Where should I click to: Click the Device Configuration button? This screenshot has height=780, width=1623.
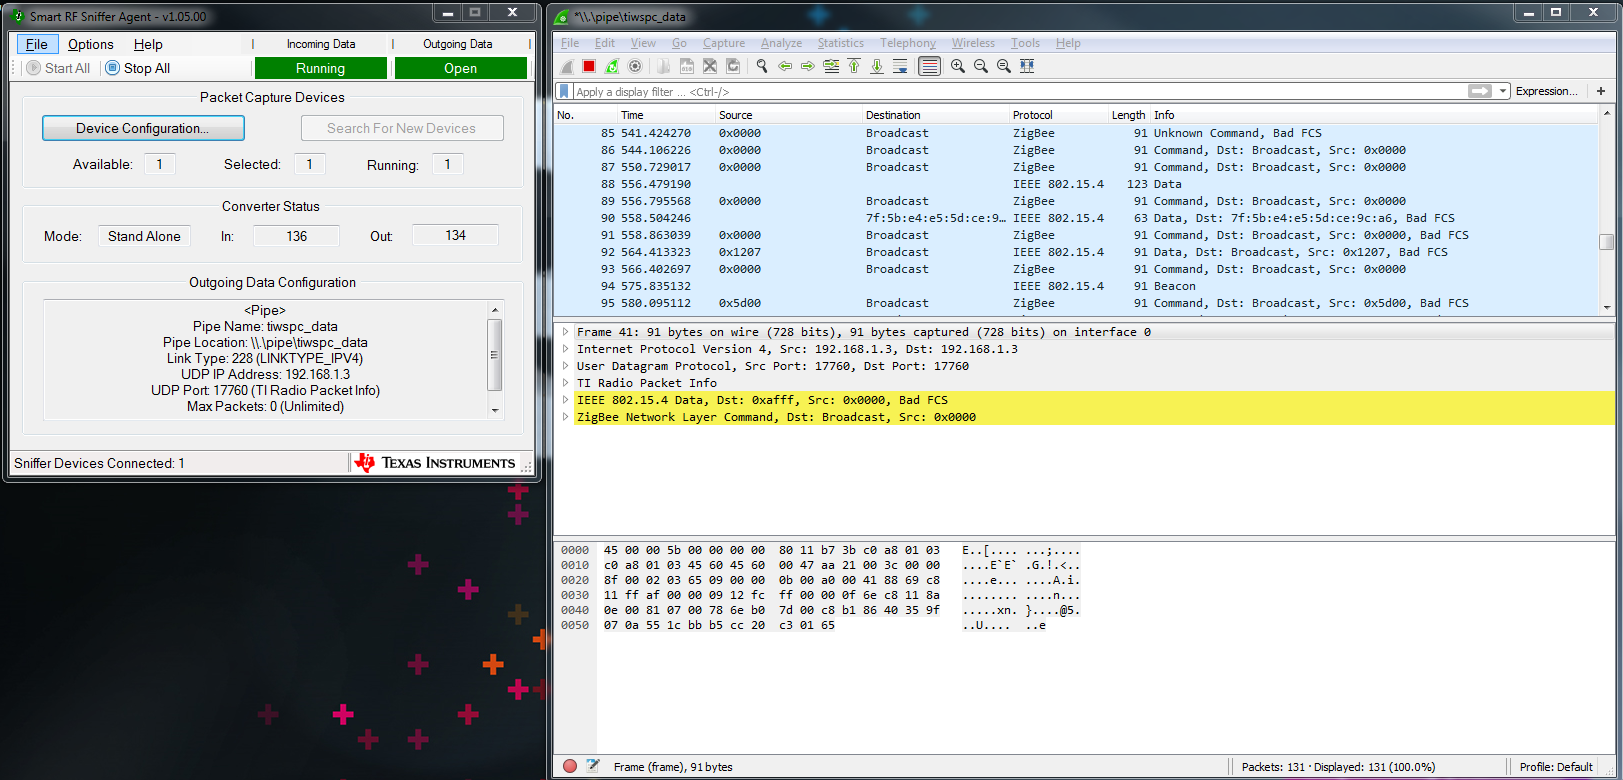[x=143, y=128]
